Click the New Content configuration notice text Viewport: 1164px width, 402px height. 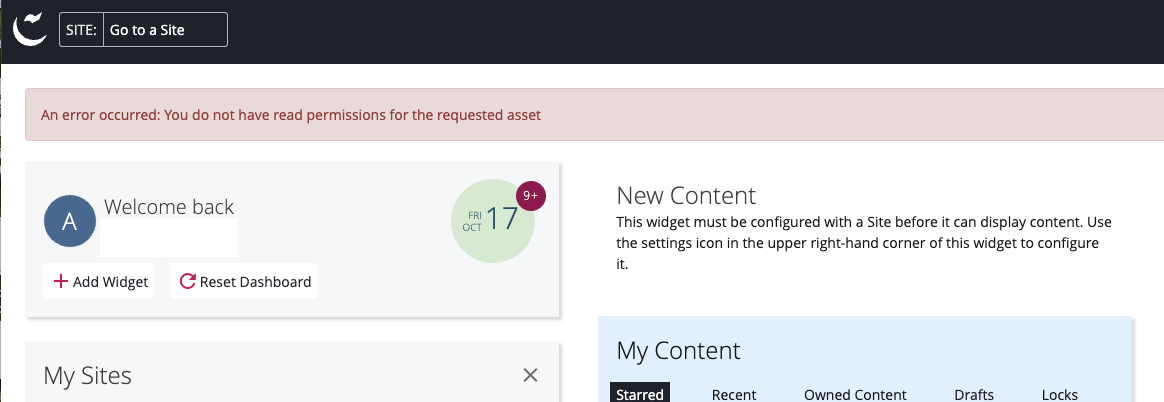point(864,243)
